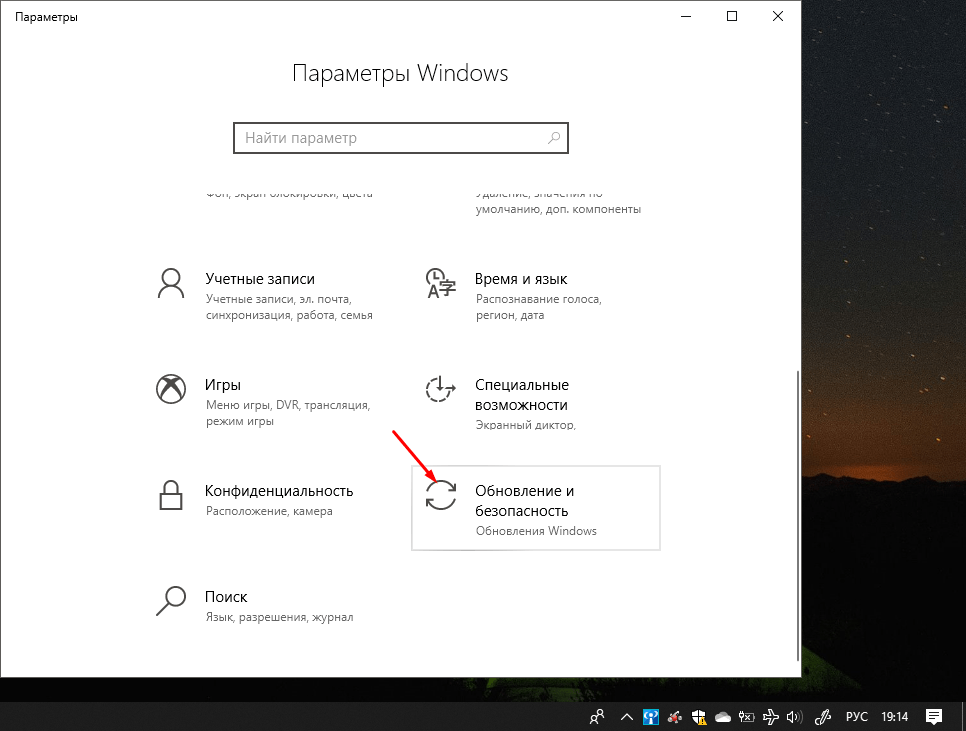This screenshot has height=731, width=966.
Task: Open the Учетные записи person icon
Action: [x=171, y=283]
